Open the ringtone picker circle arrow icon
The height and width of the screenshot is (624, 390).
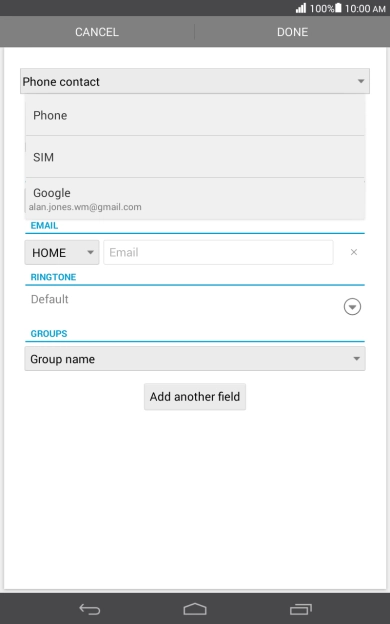(x=352, y=306)
